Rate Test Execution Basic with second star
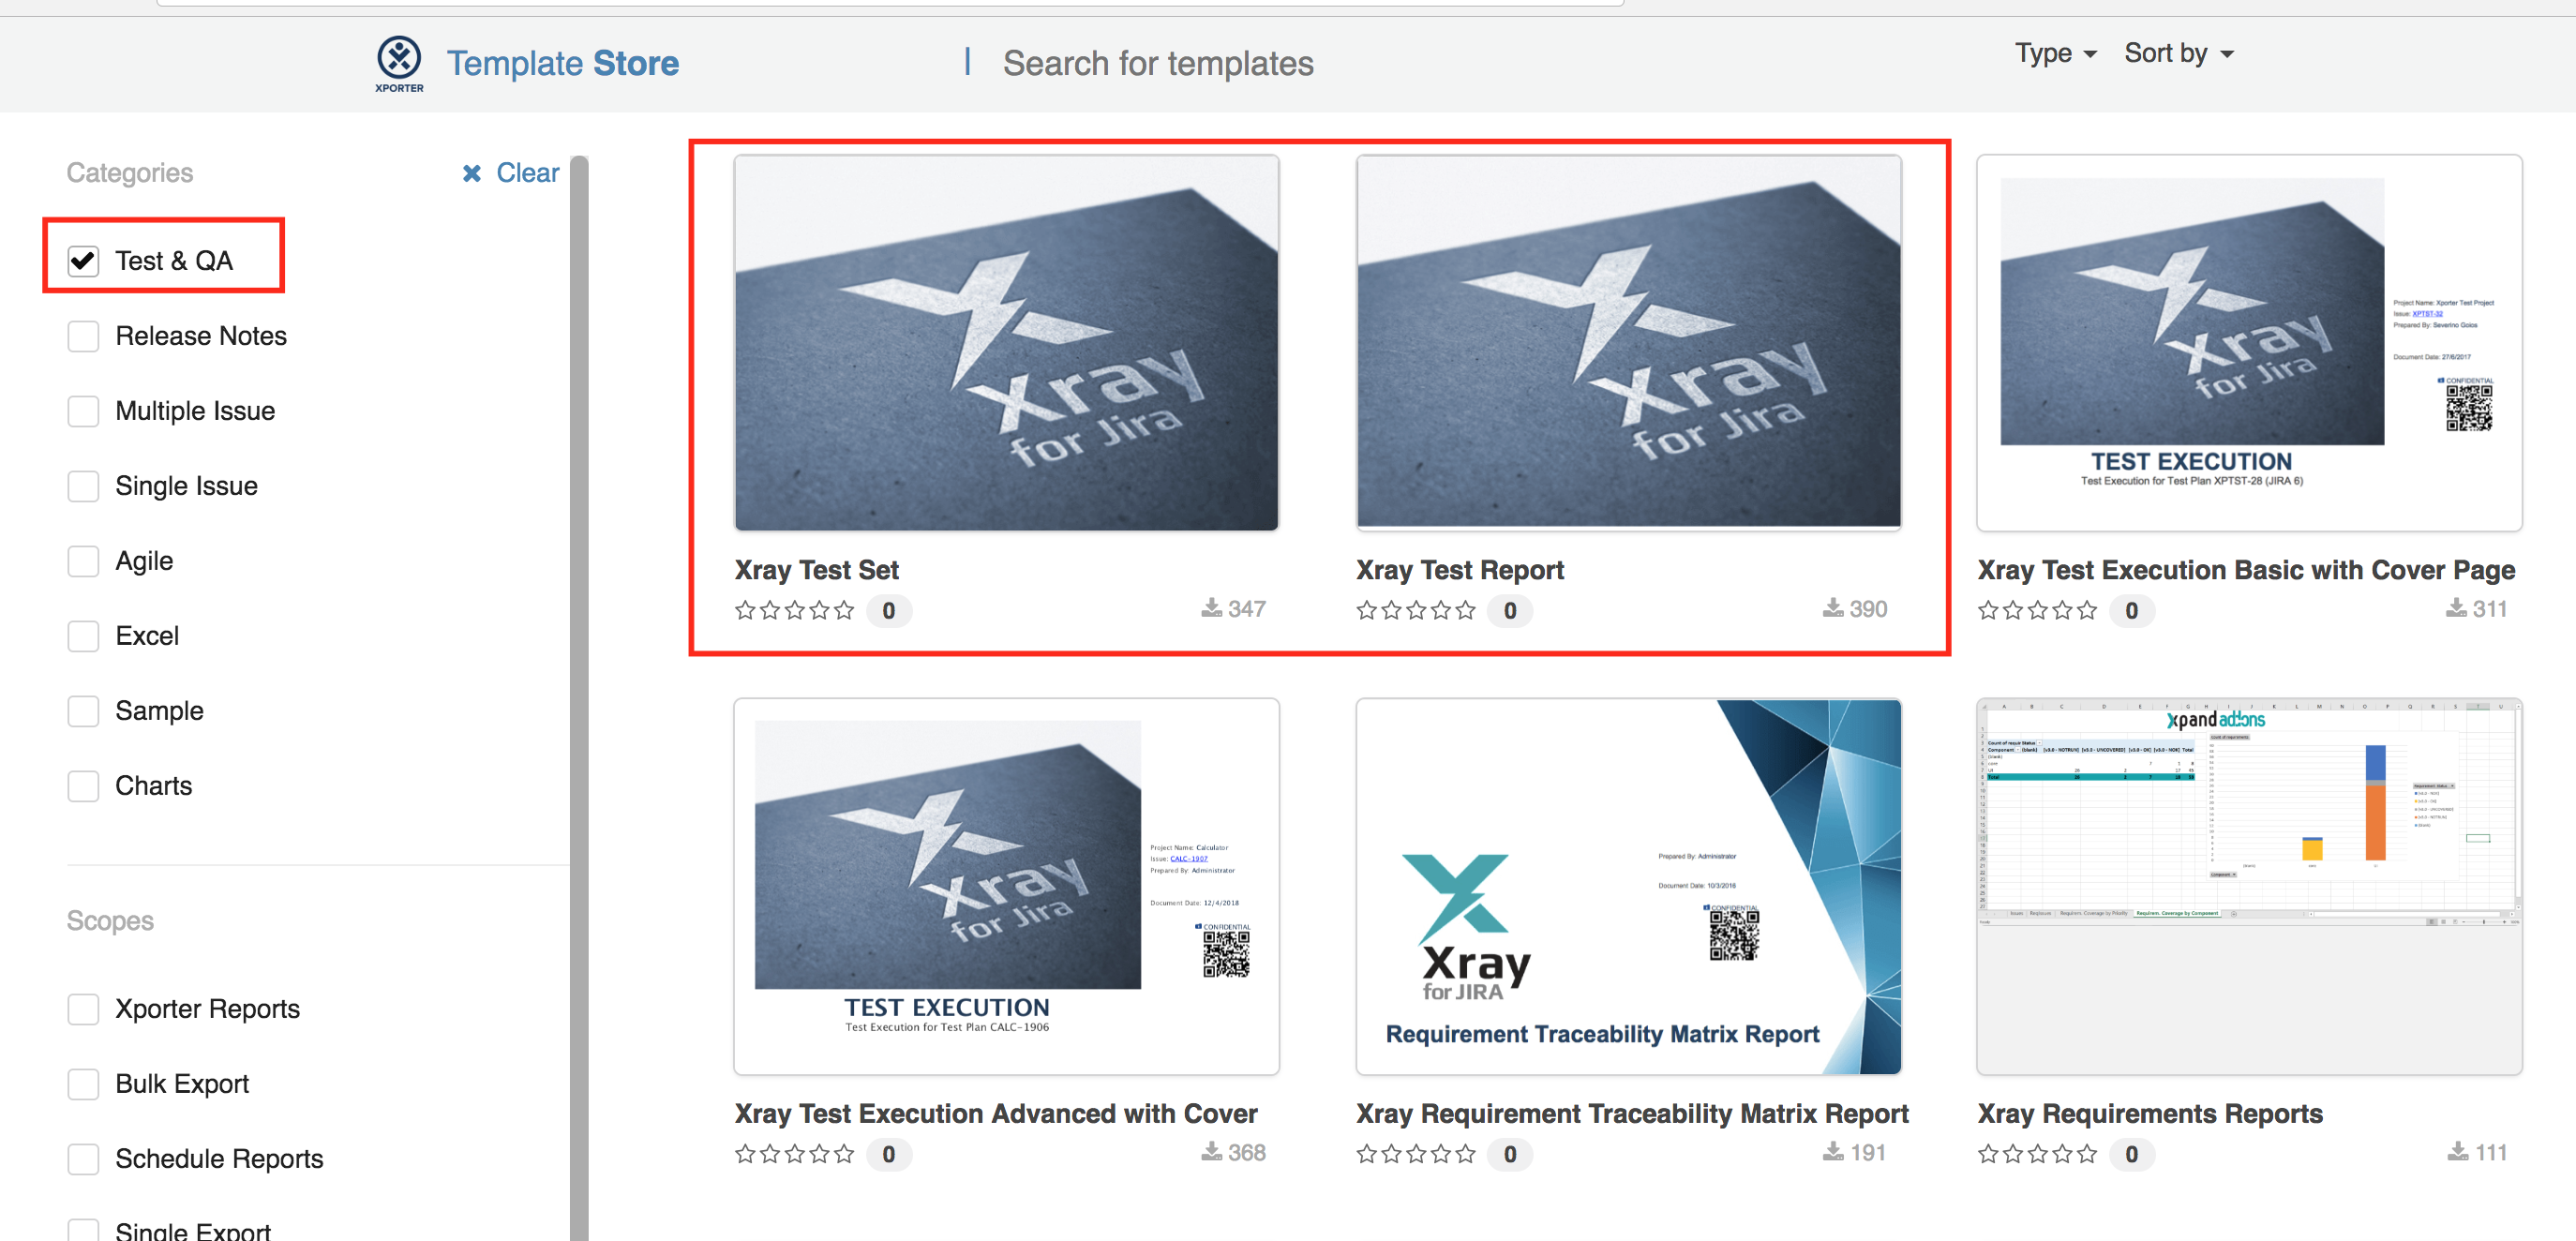 pyautogui.click(x=2013, y=610)
